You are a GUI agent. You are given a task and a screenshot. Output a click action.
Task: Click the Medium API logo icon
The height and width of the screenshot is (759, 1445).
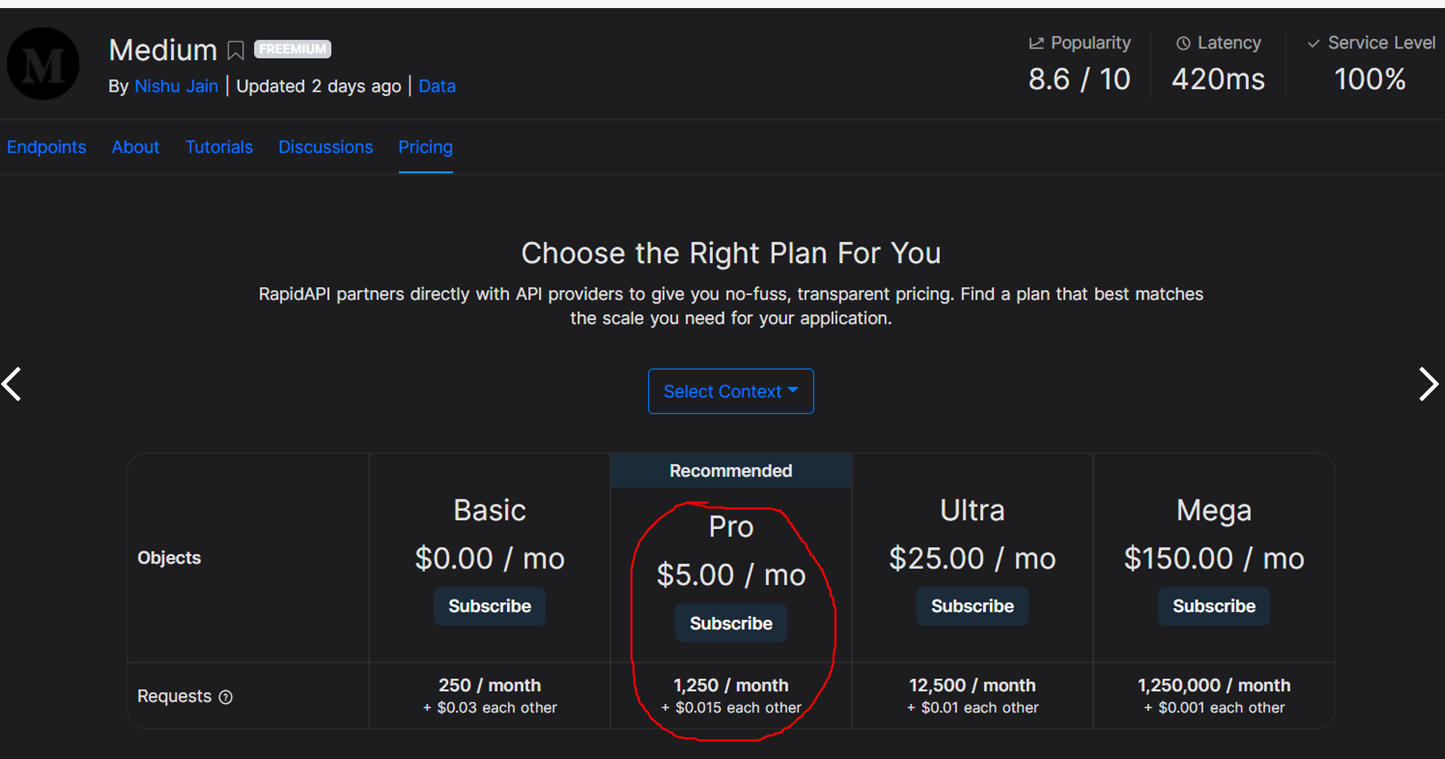[43, 64]
